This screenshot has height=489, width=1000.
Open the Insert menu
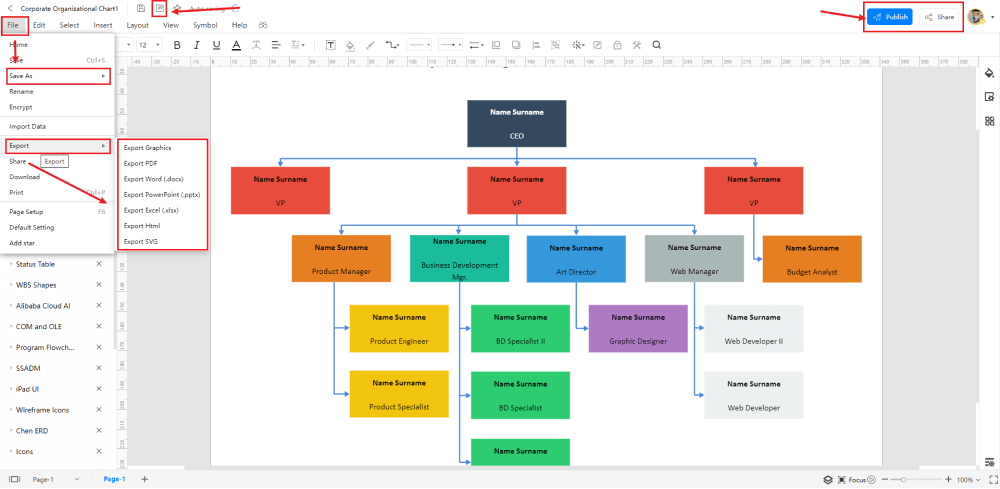[x=103, y=25]
